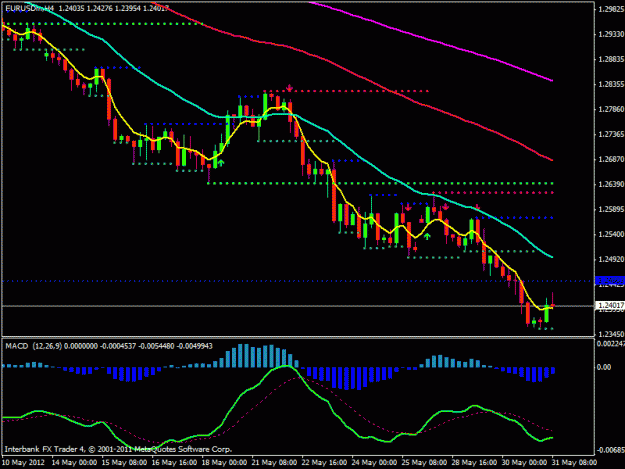625x469 pixels.
Task: Click the 1.26870 price axis label
Action: (611, 159)
